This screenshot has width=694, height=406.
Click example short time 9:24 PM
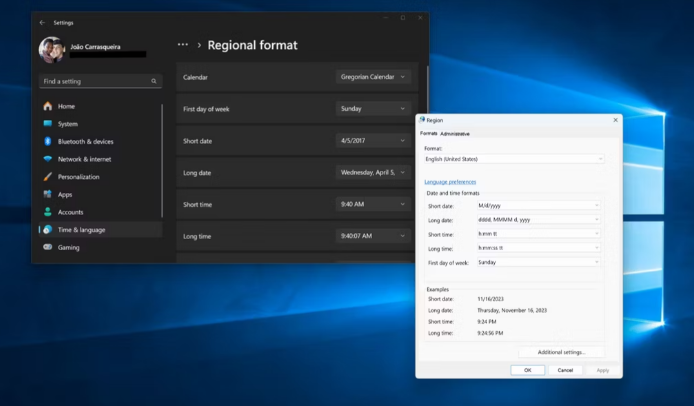coord(486,322)
